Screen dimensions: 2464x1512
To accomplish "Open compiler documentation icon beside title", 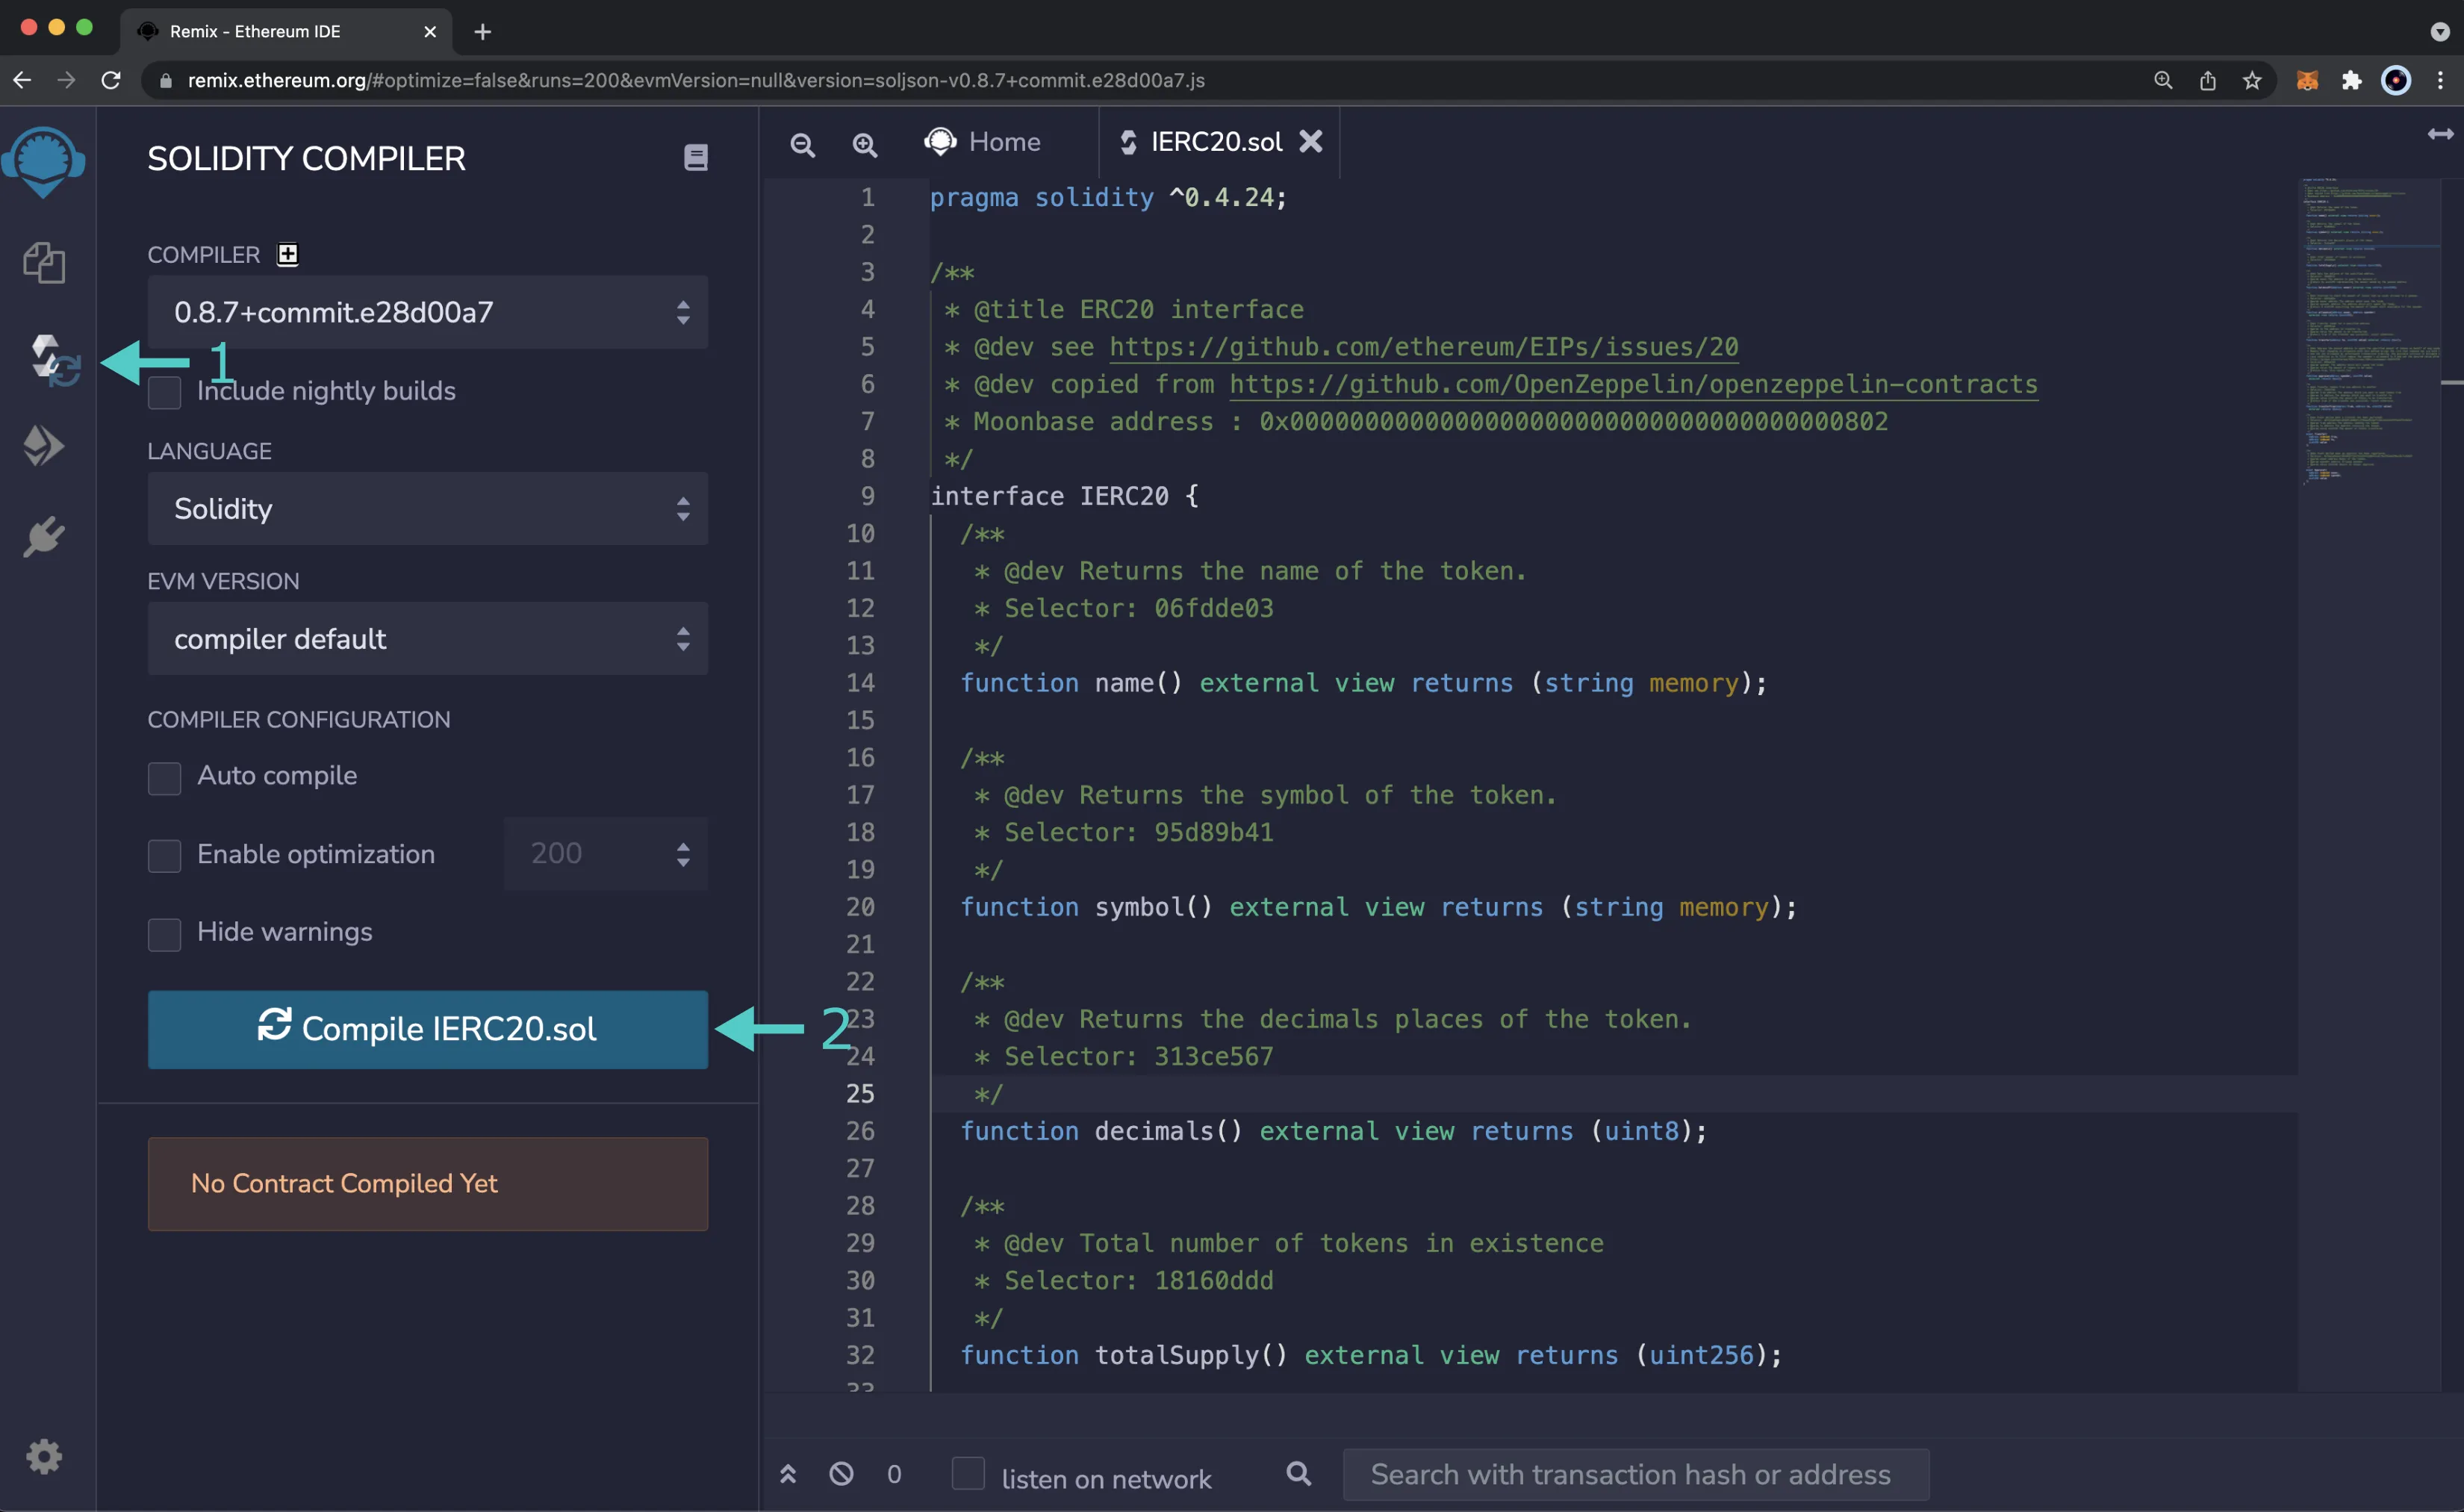I will point(696,157).
